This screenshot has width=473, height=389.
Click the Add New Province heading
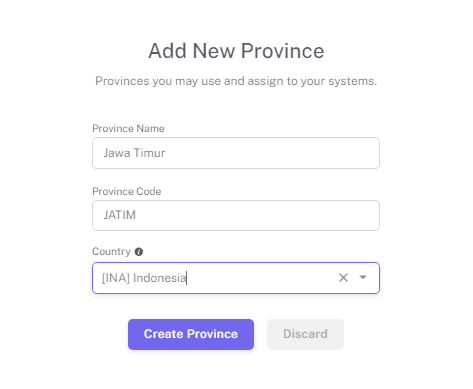point(236,51)
